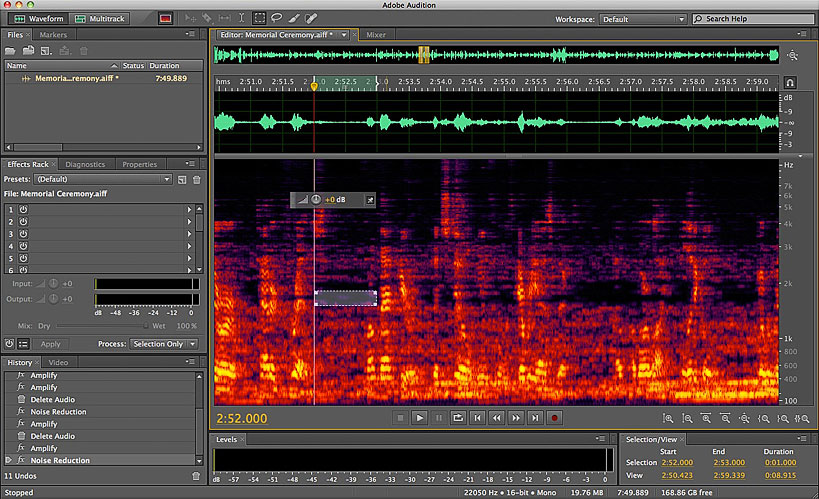The width and height of the screenshot is (819, 499).
Task: Select the Time Selection tool
Action: [241, 18]
